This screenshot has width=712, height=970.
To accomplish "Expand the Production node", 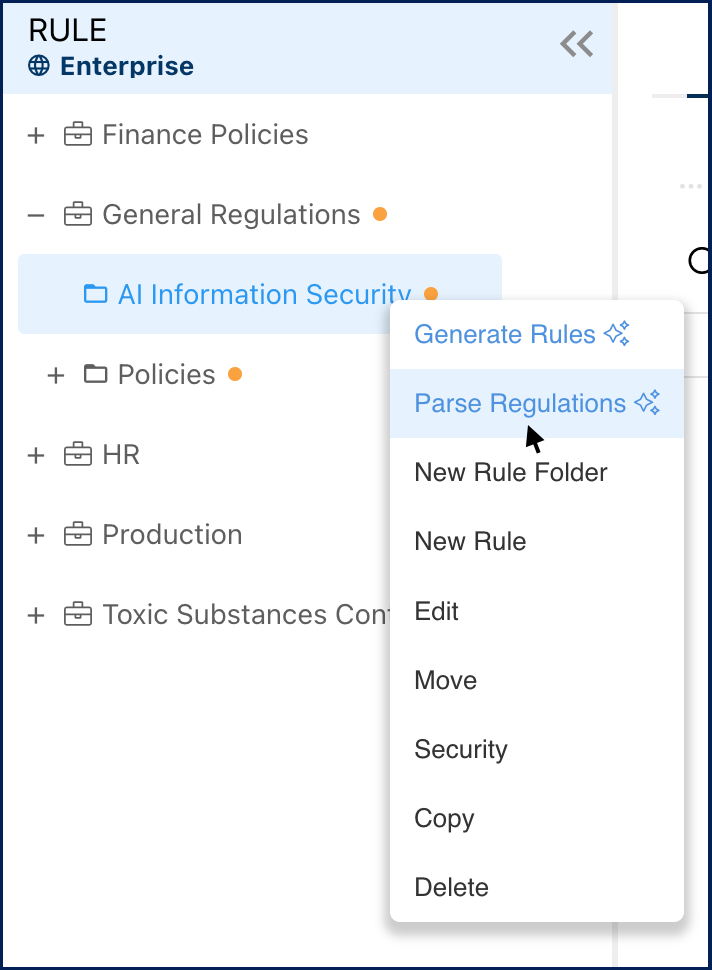I will (x=36, y=535).
